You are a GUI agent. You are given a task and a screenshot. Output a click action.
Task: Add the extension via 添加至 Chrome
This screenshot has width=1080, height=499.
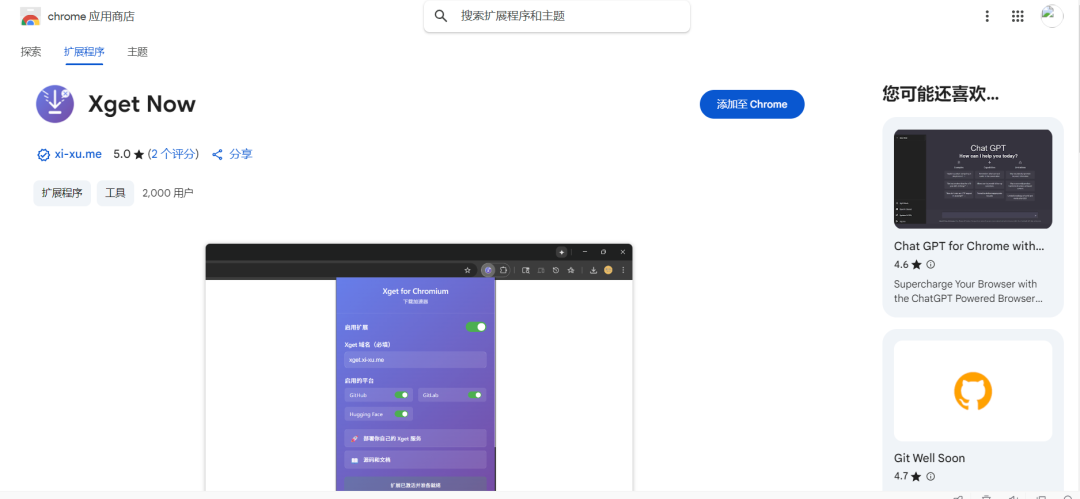pyautogui.click(x=751, y=104)
